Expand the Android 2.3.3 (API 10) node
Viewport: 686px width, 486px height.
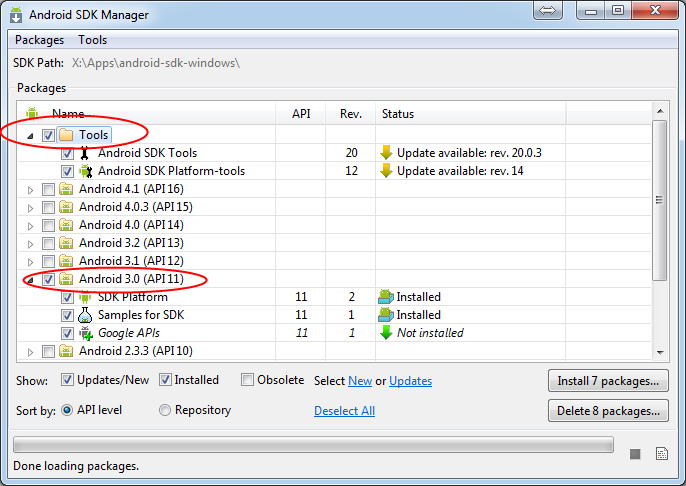[x=31, y=351]
